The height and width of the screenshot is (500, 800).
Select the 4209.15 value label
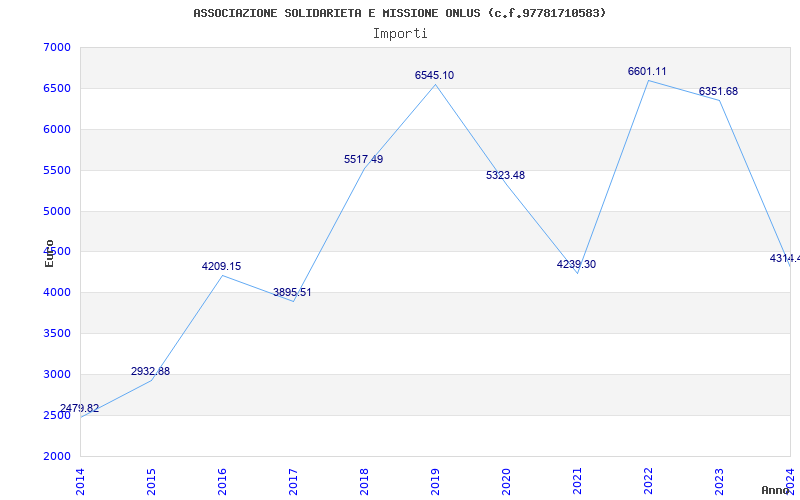point(221,266)
